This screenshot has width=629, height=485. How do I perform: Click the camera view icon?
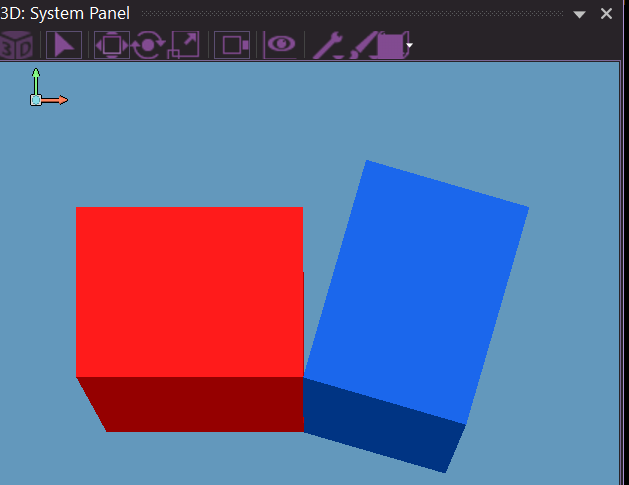tap(232, 45)
